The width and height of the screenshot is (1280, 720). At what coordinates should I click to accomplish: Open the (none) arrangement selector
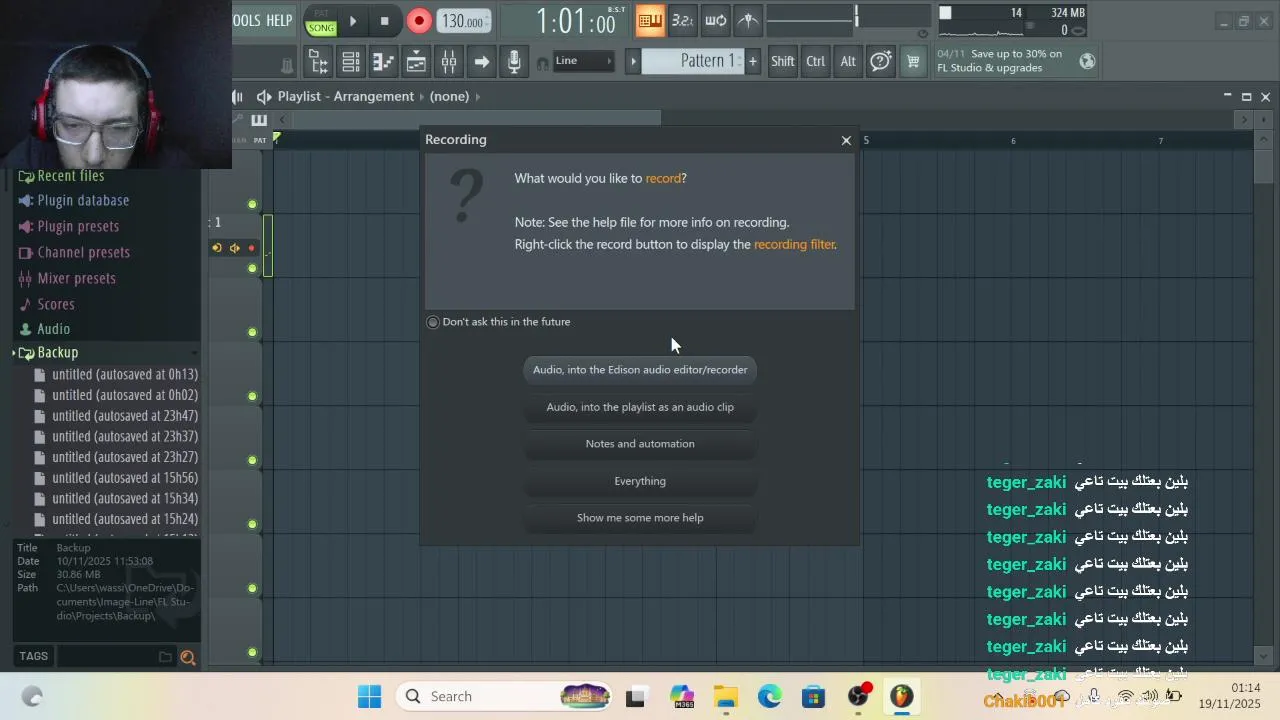(449, 97)
